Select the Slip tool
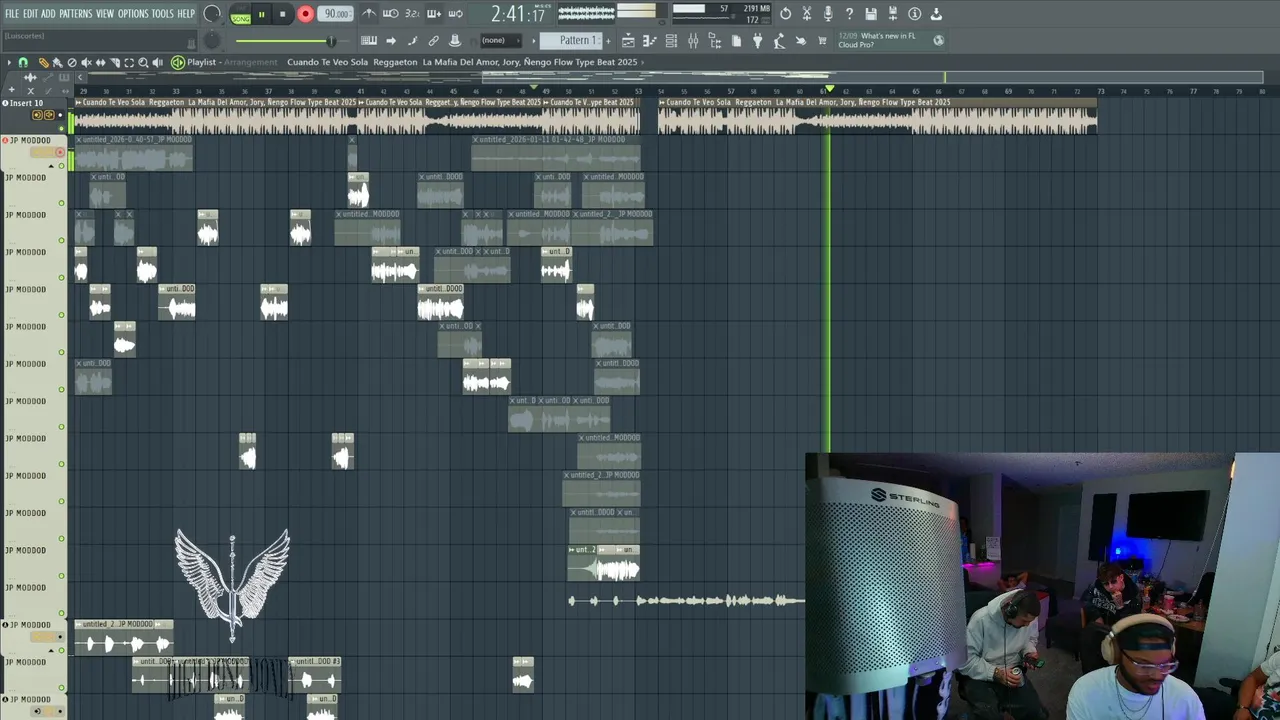 100,62
